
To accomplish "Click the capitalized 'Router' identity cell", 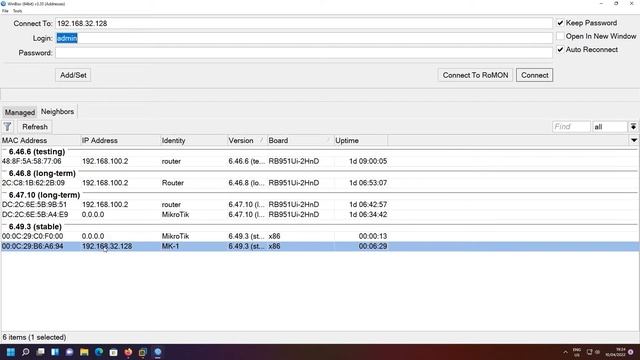I will click(173, 183).
